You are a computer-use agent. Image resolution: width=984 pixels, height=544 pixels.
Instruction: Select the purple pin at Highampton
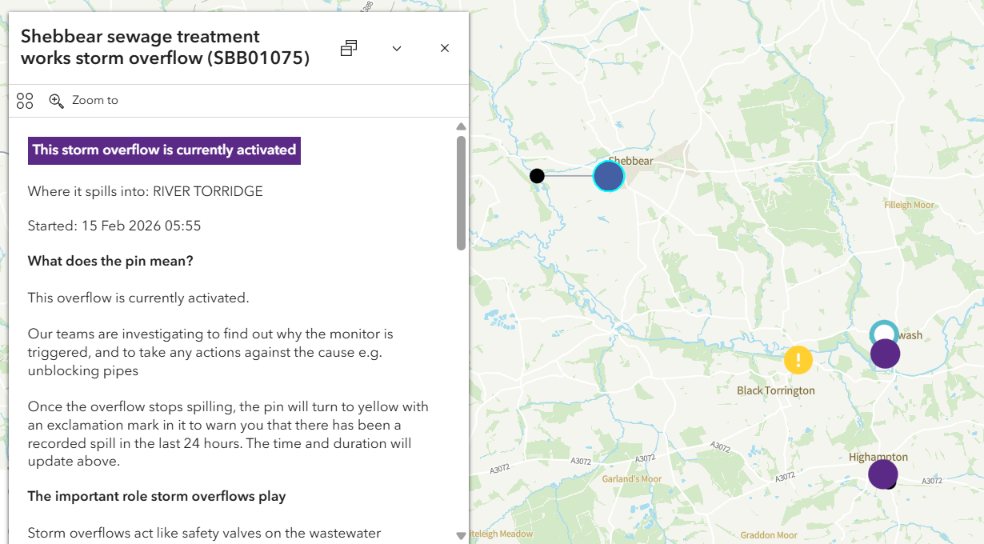pos(882,474)
